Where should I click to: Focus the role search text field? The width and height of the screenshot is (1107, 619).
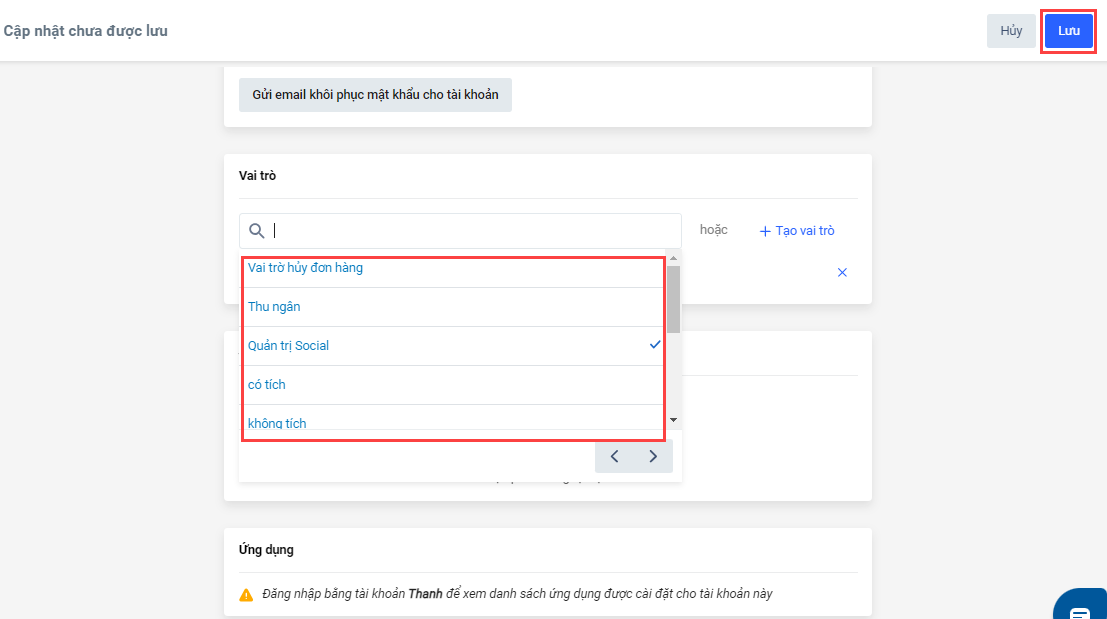tap(470, 231)
